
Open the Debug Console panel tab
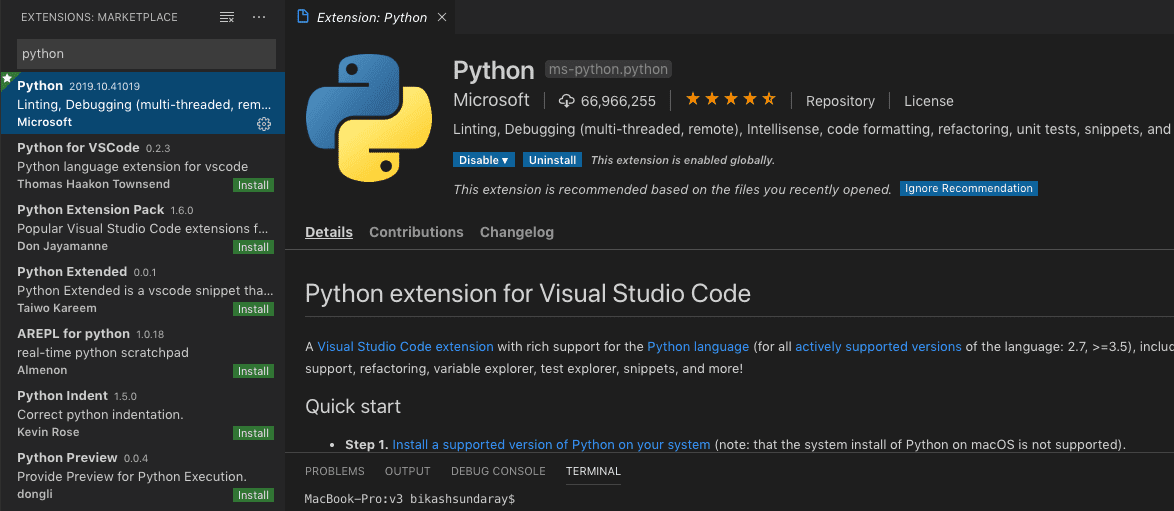498,471
